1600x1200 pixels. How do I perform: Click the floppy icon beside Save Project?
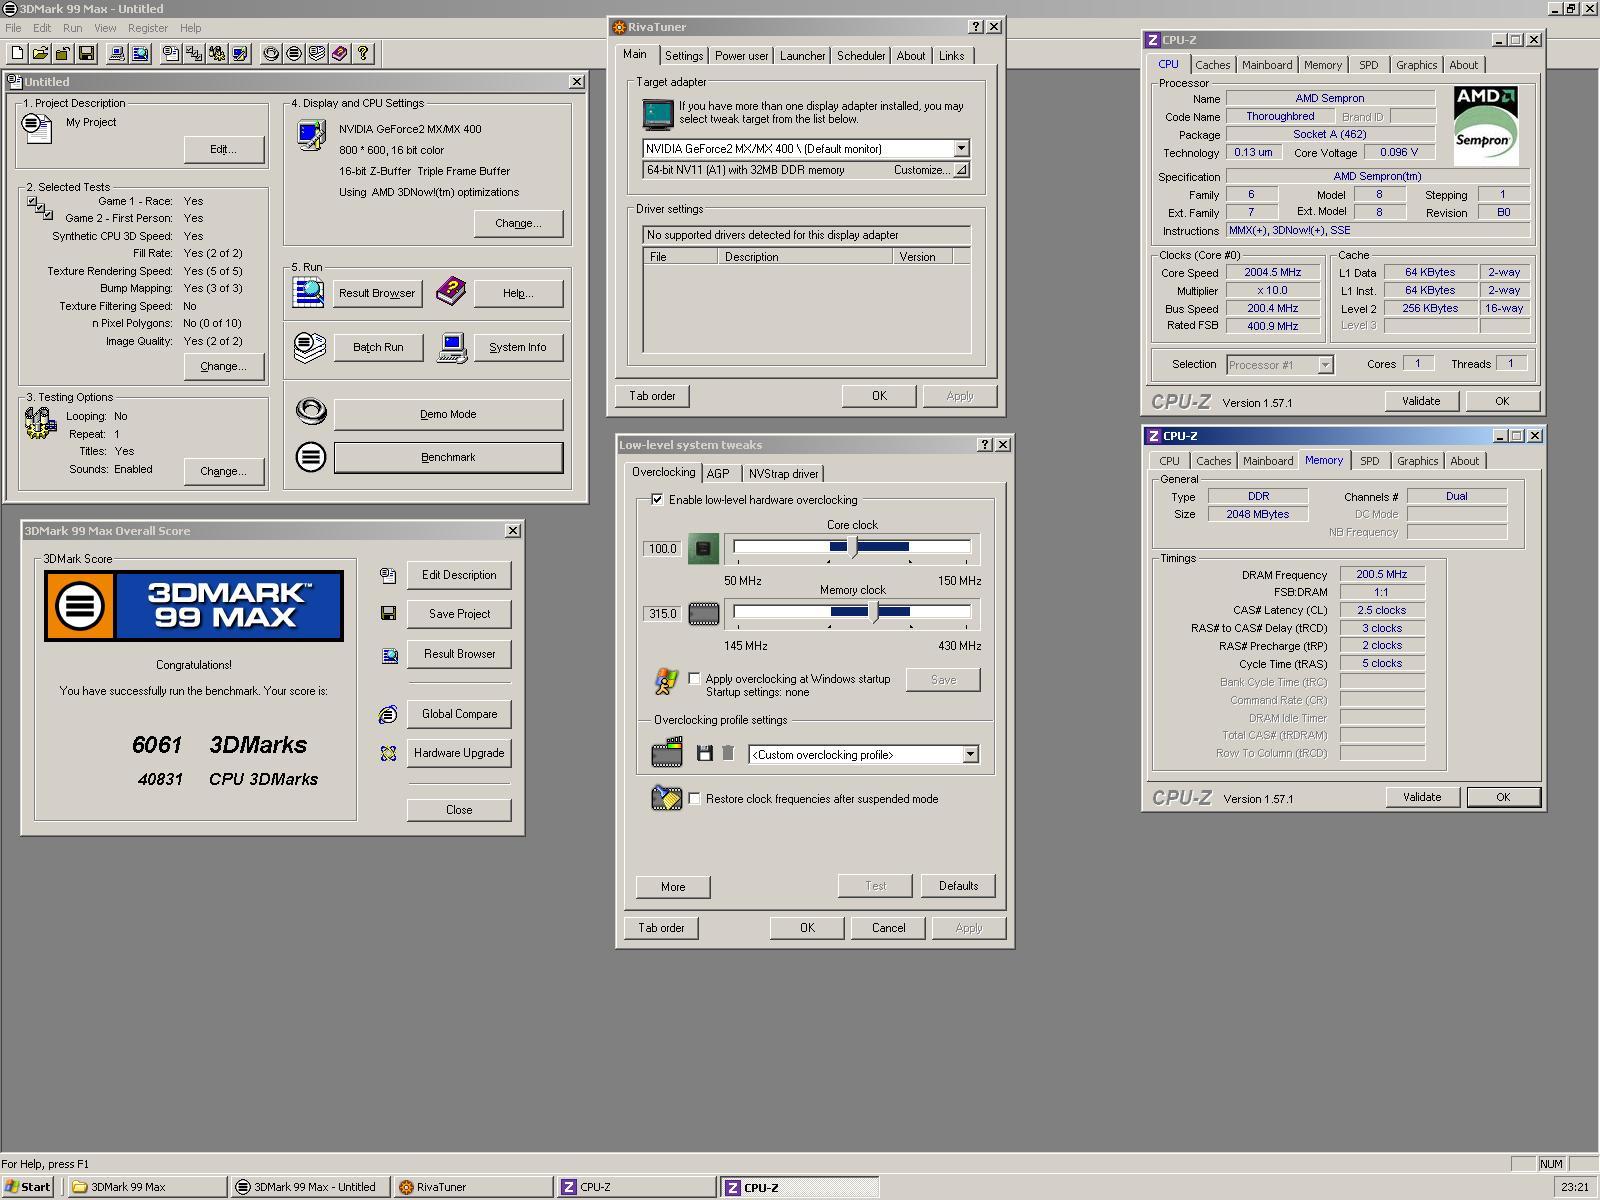click(x=388, y=613)
